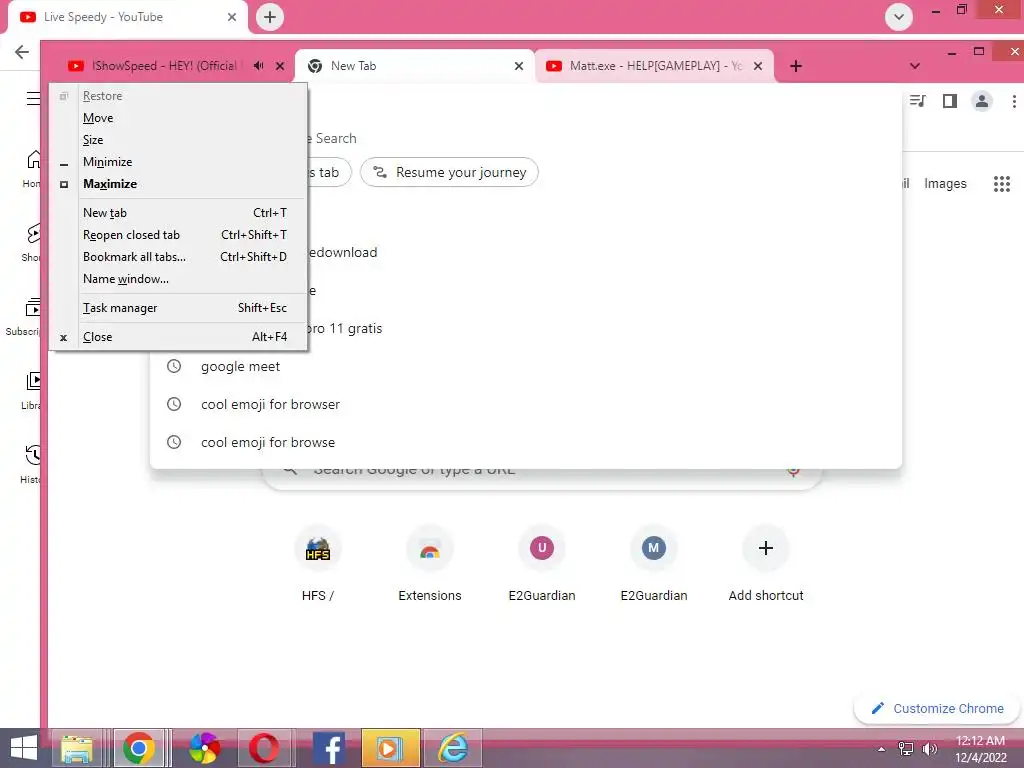This screenshot has height=768, width=1024.
Task: Open HFS shortcut tile
Action: tap(317, 564)
